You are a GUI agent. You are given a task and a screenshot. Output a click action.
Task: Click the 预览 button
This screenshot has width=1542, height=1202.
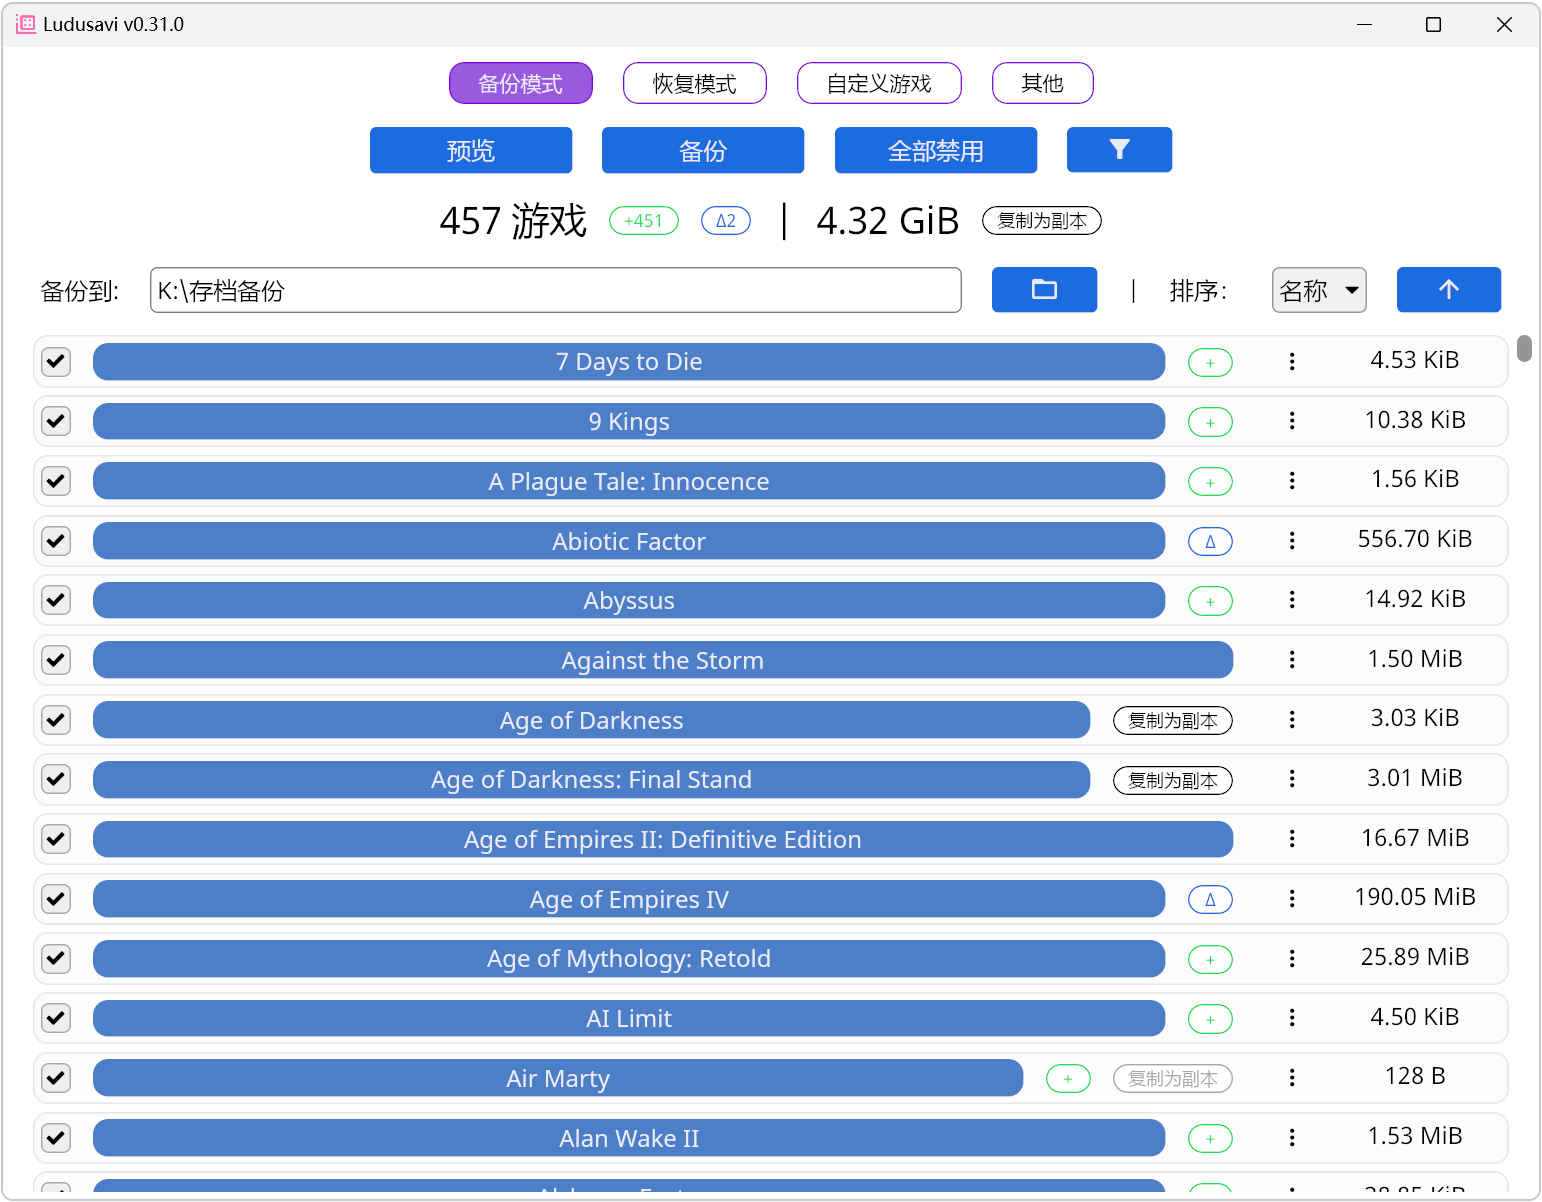coord(471,150)
